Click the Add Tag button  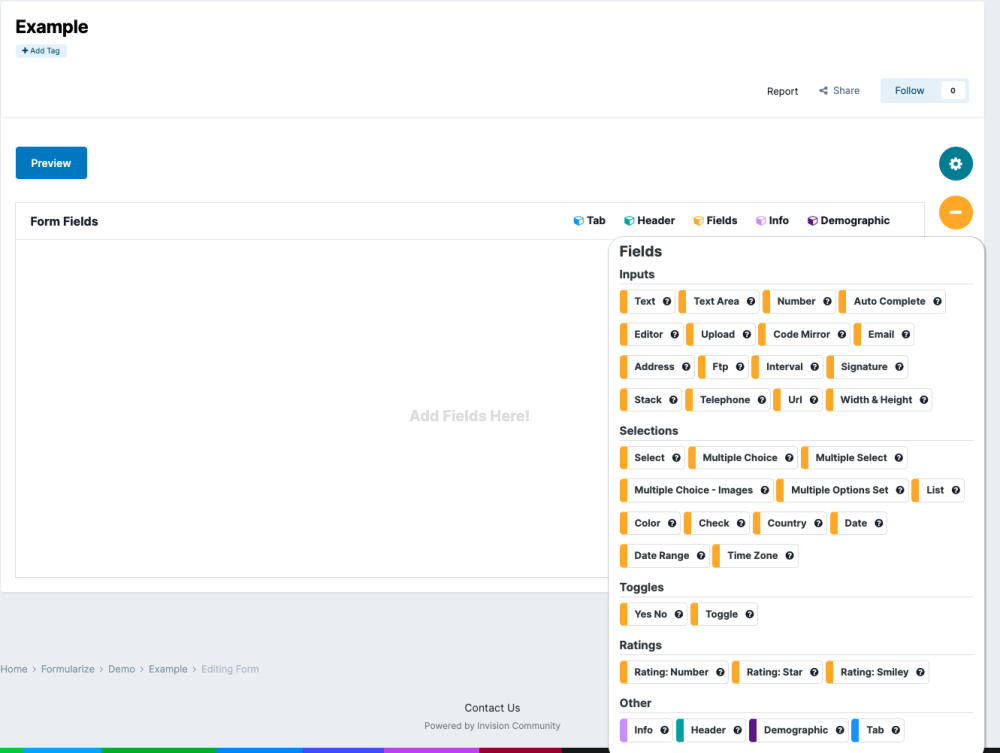(40, 50)
